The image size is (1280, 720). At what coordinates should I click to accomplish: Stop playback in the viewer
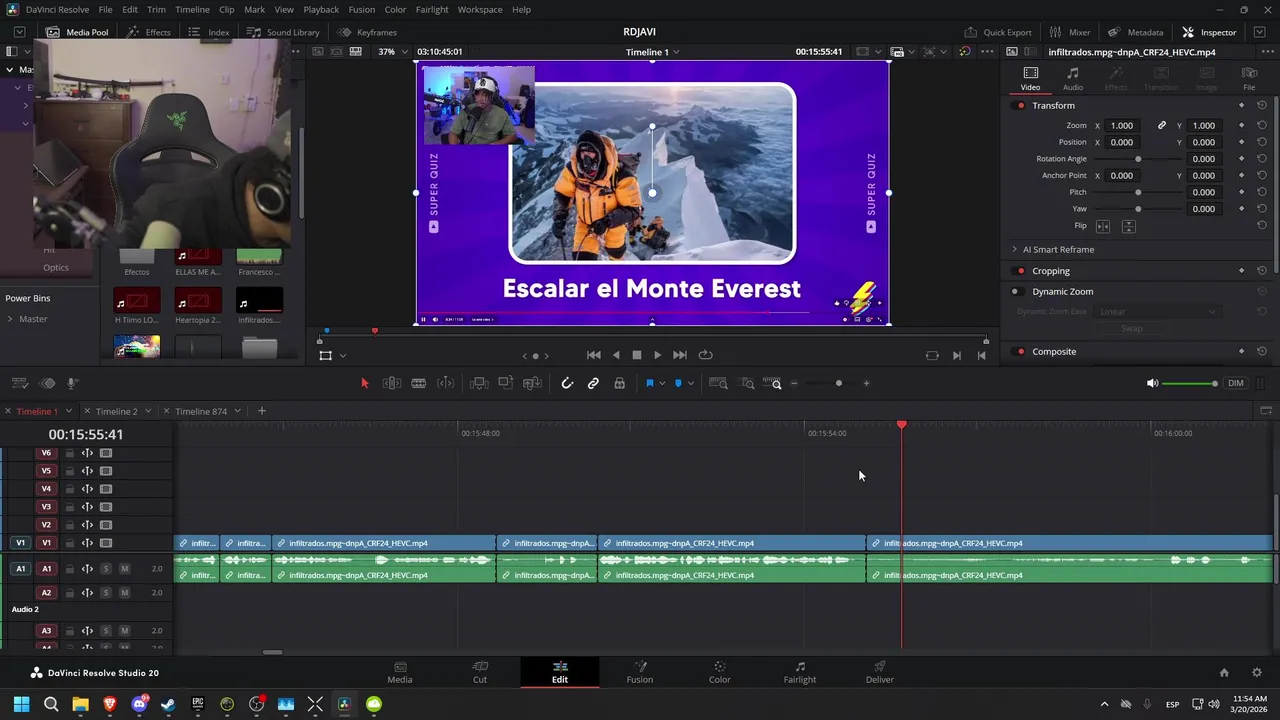636,355
